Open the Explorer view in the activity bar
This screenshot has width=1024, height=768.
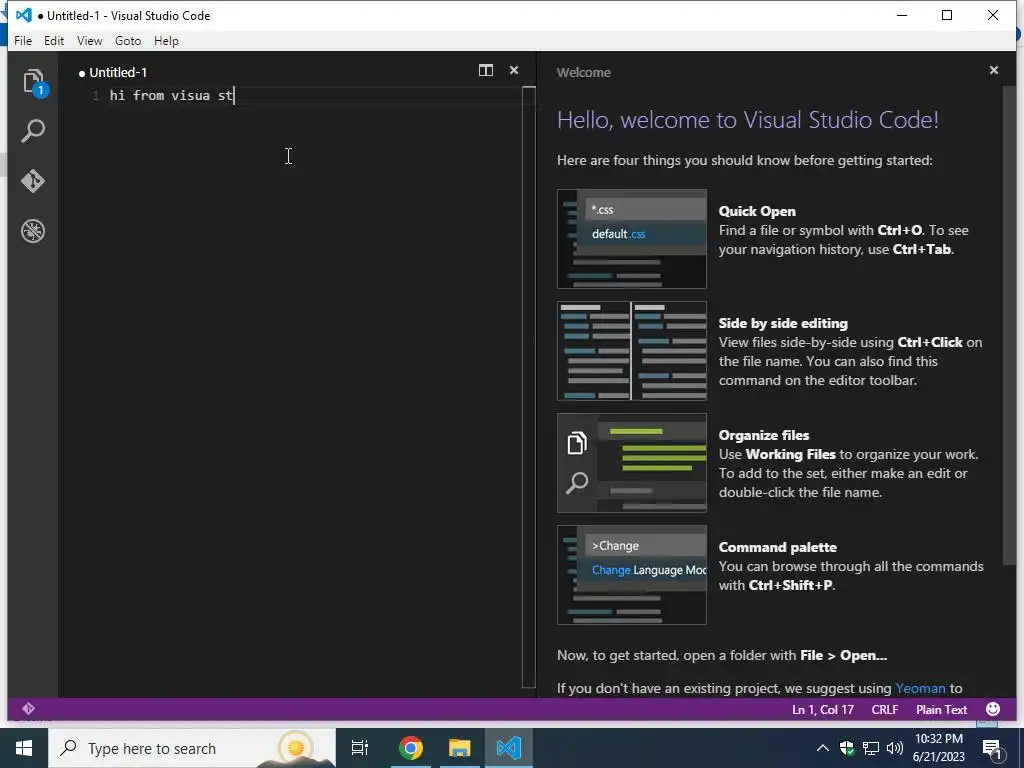click(33, 83)
